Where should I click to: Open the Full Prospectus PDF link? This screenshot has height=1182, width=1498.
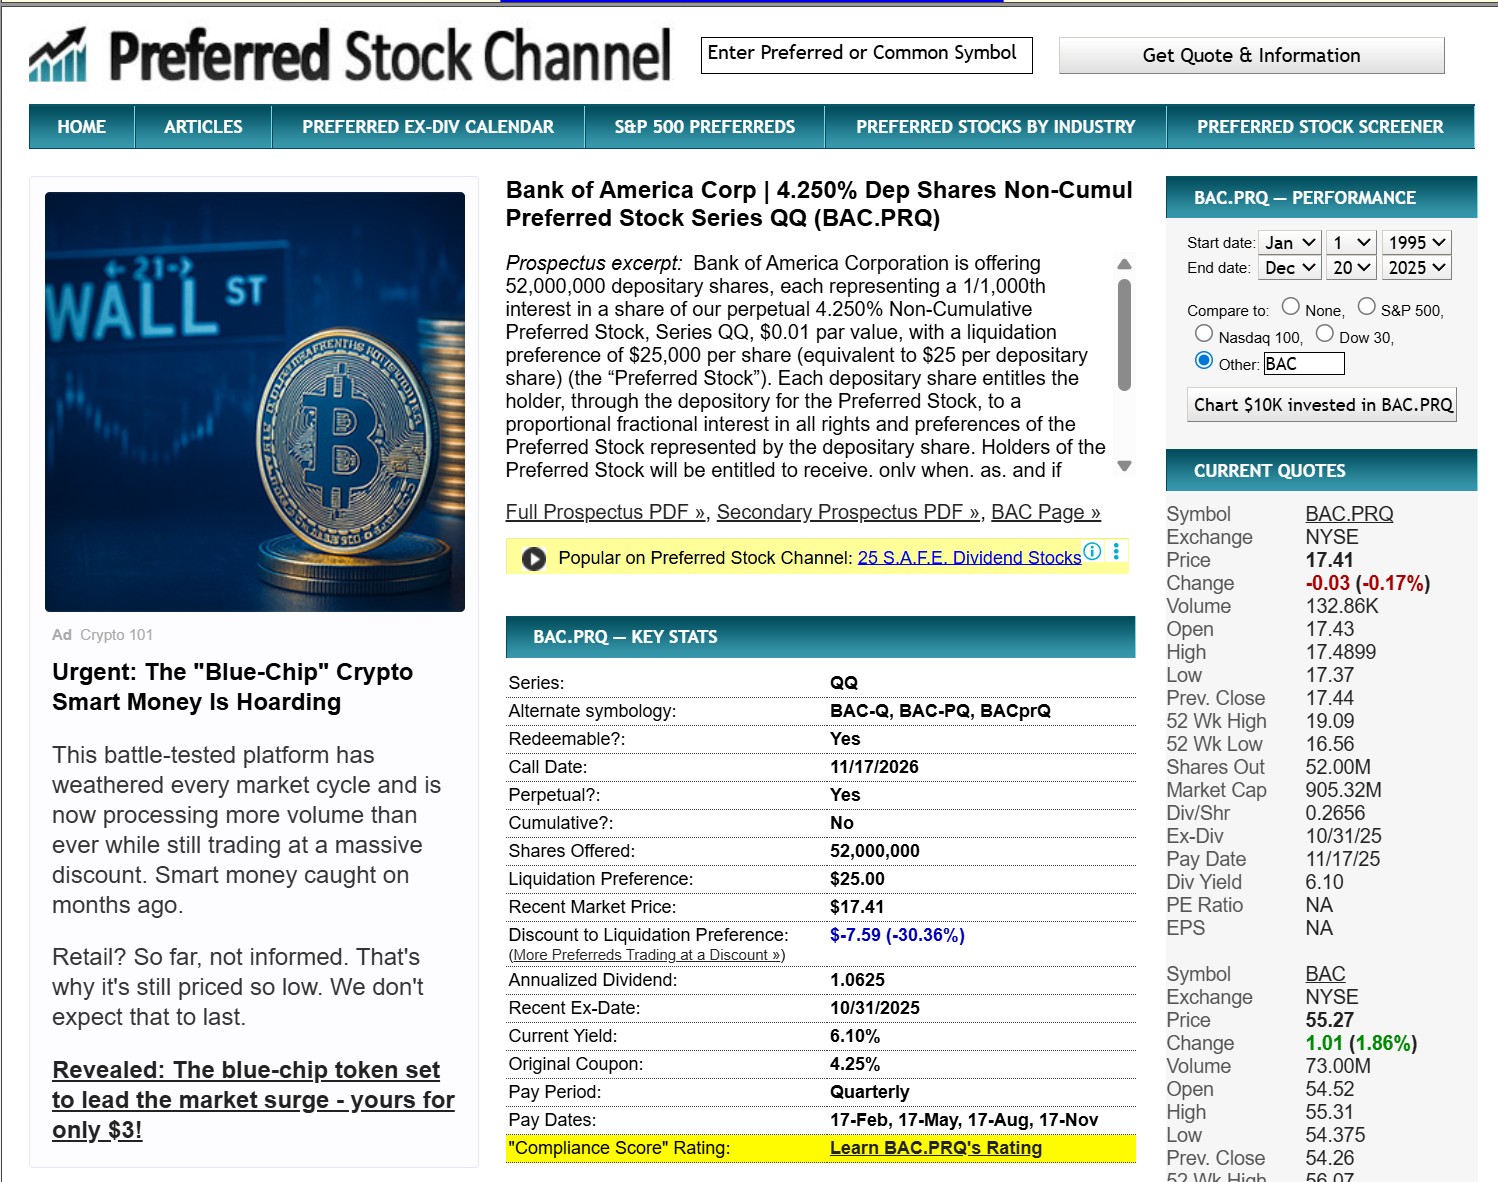point(606,512)
